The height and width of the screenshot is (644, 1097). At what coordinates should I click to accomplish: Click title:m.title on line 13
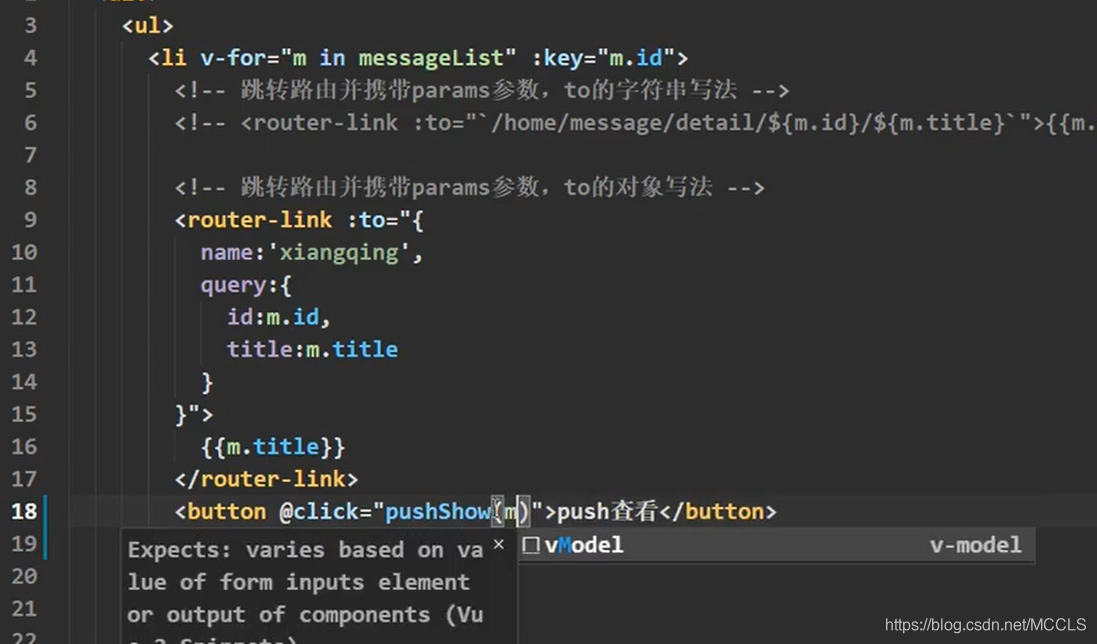click(x=312, y=350)
